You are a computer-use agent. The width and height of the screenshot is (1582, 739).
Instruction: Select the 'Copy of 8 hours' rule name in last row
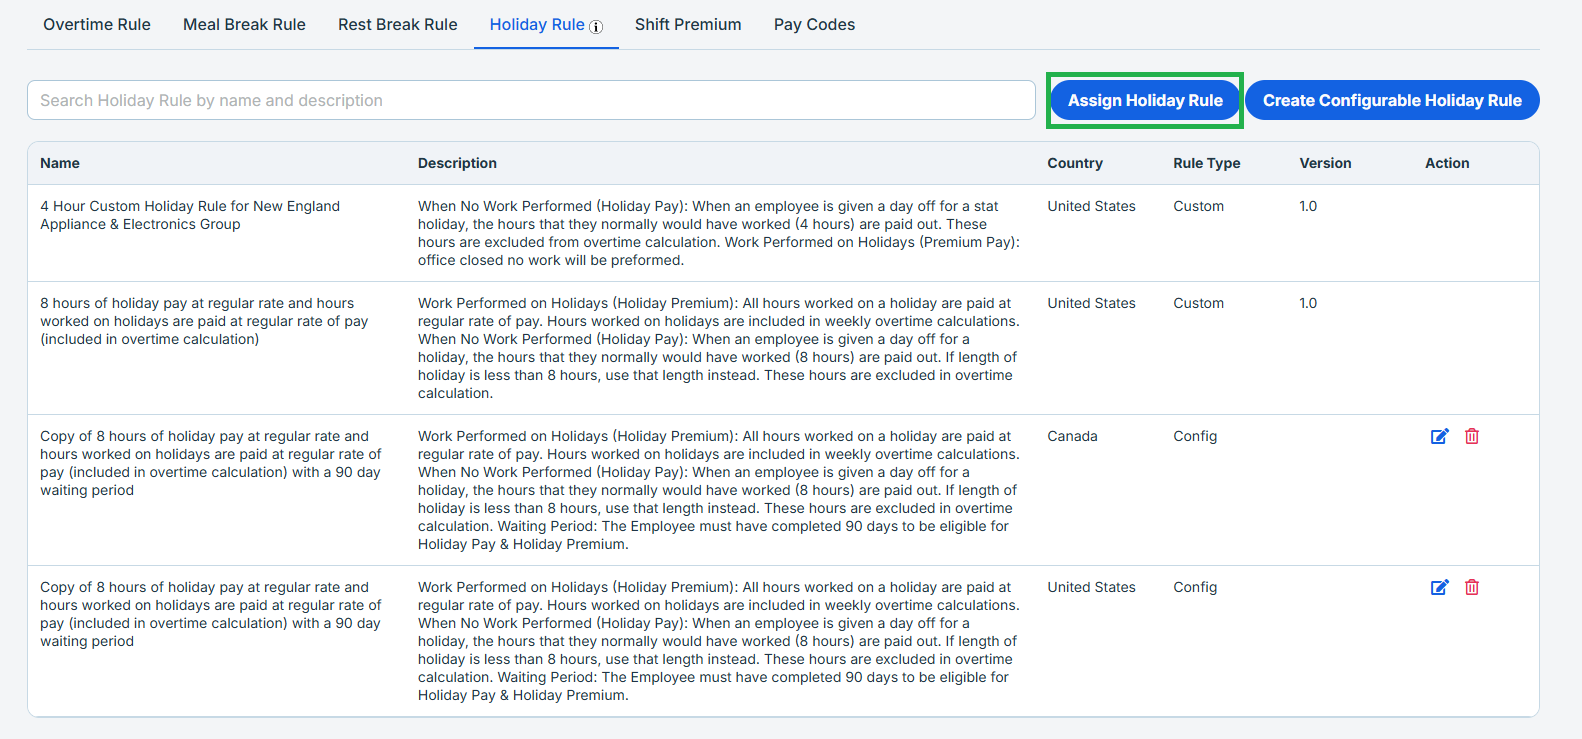210,614
